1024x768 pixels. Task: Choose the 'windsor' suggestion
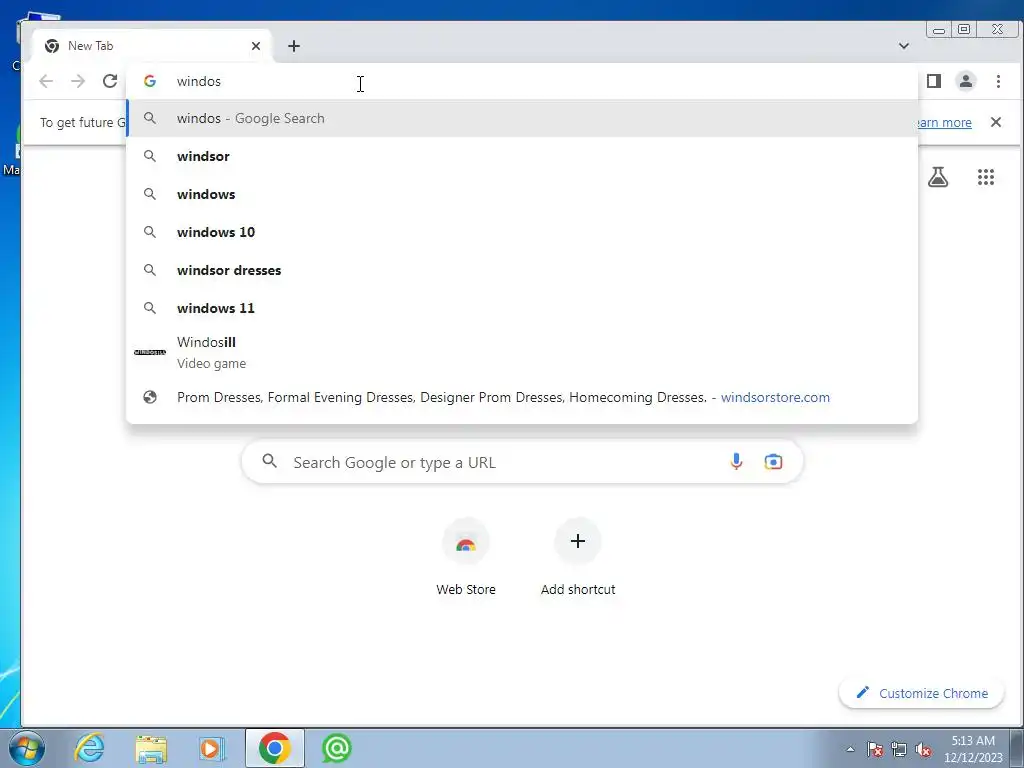(522, 156)
